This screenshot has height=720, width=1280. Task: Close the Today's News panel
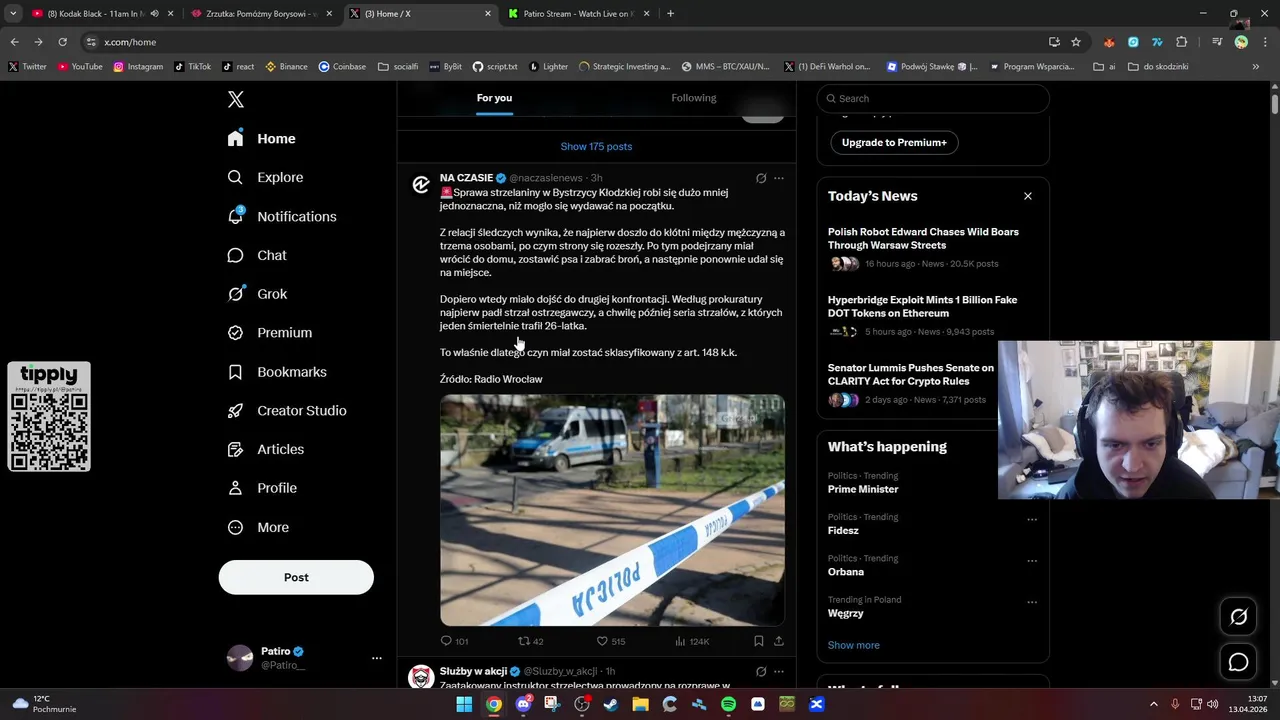pos(1027,196)
